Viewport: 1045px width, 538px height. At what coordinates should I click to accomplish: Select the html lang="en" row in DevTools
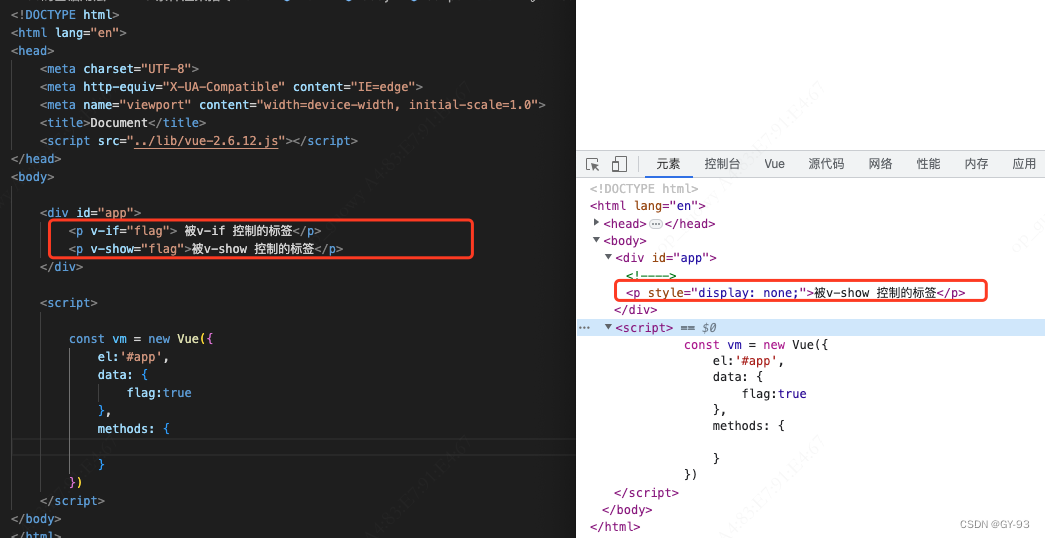click(x=648, y=205)
